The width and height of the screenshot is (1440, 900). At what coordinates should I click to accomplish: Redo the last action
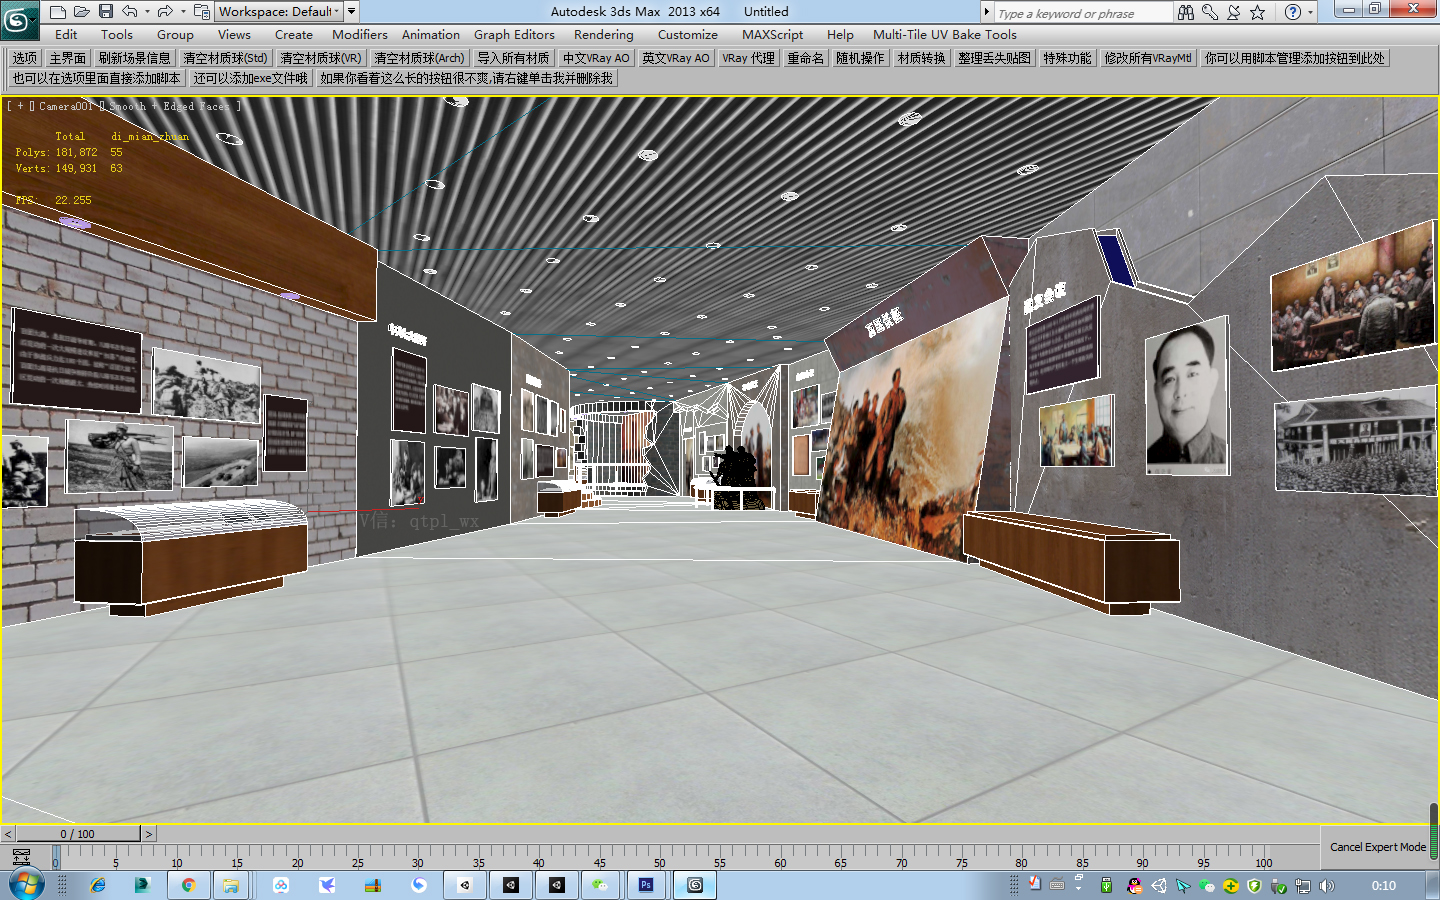(165, 11)
